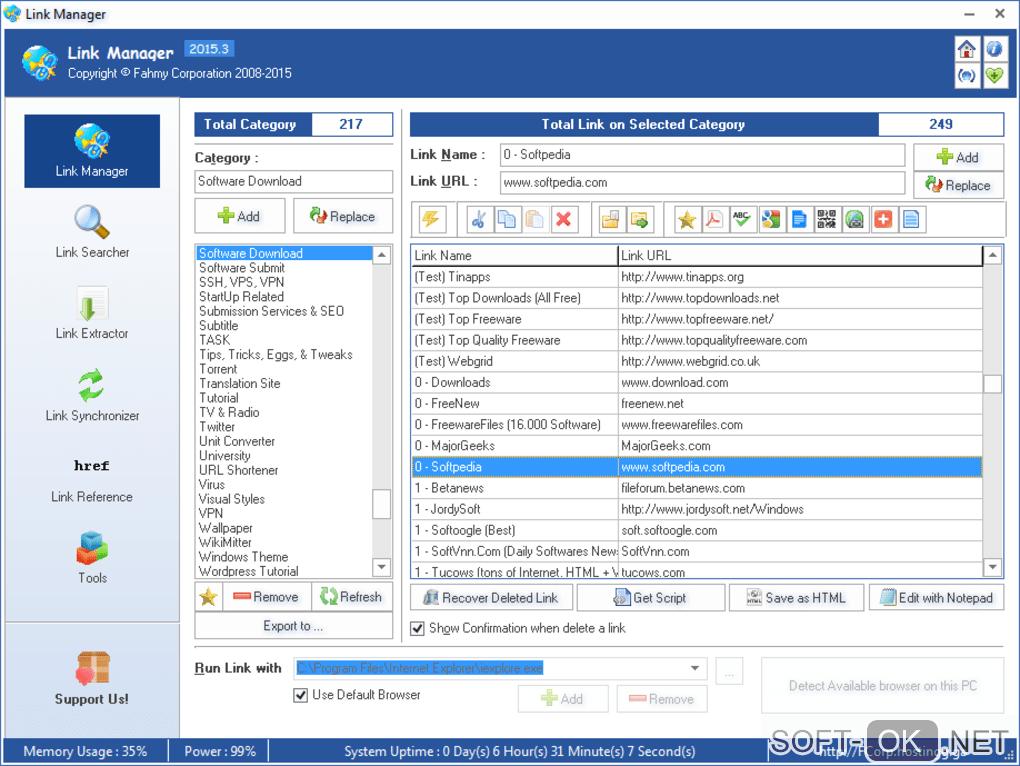Click the Export to ... button

(x=293, y=626)
